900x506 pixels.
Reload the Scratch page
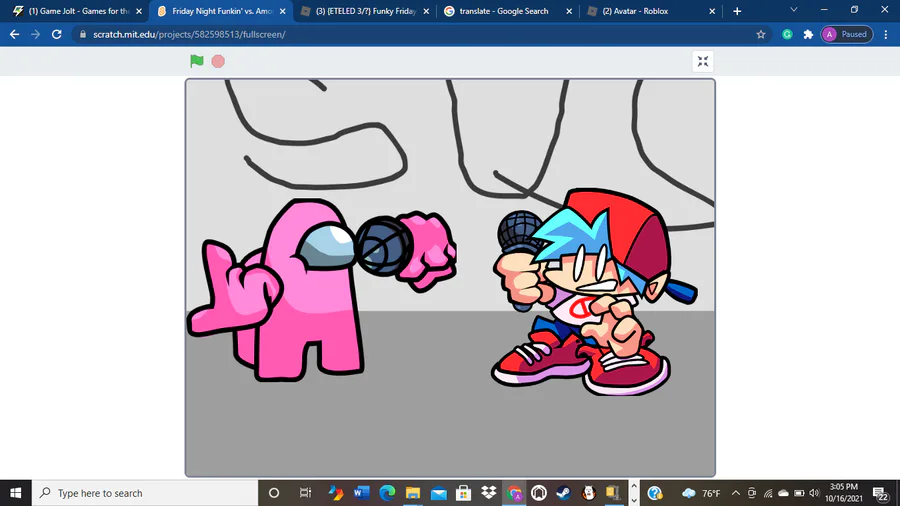[56, 34]
